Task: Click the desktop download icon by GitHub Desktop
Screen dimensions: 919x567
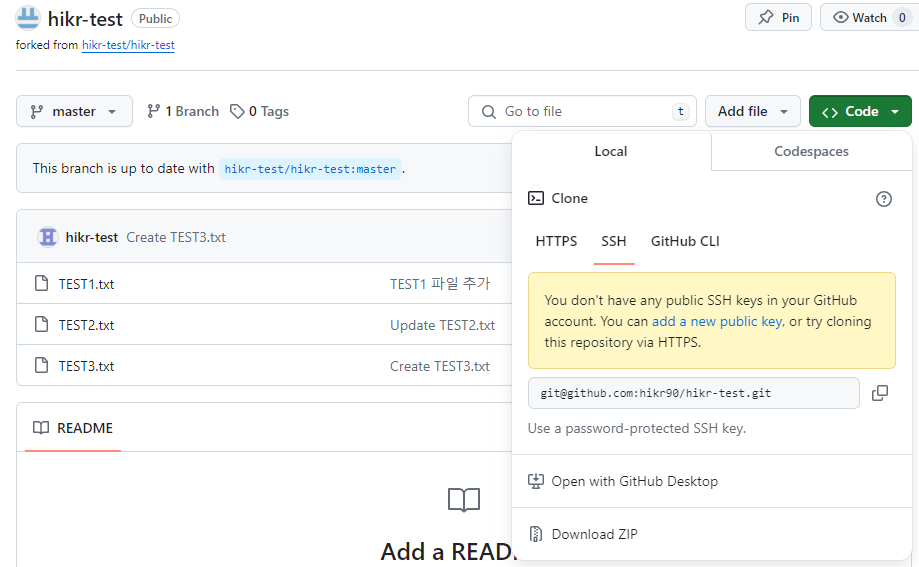Action: 536,481
